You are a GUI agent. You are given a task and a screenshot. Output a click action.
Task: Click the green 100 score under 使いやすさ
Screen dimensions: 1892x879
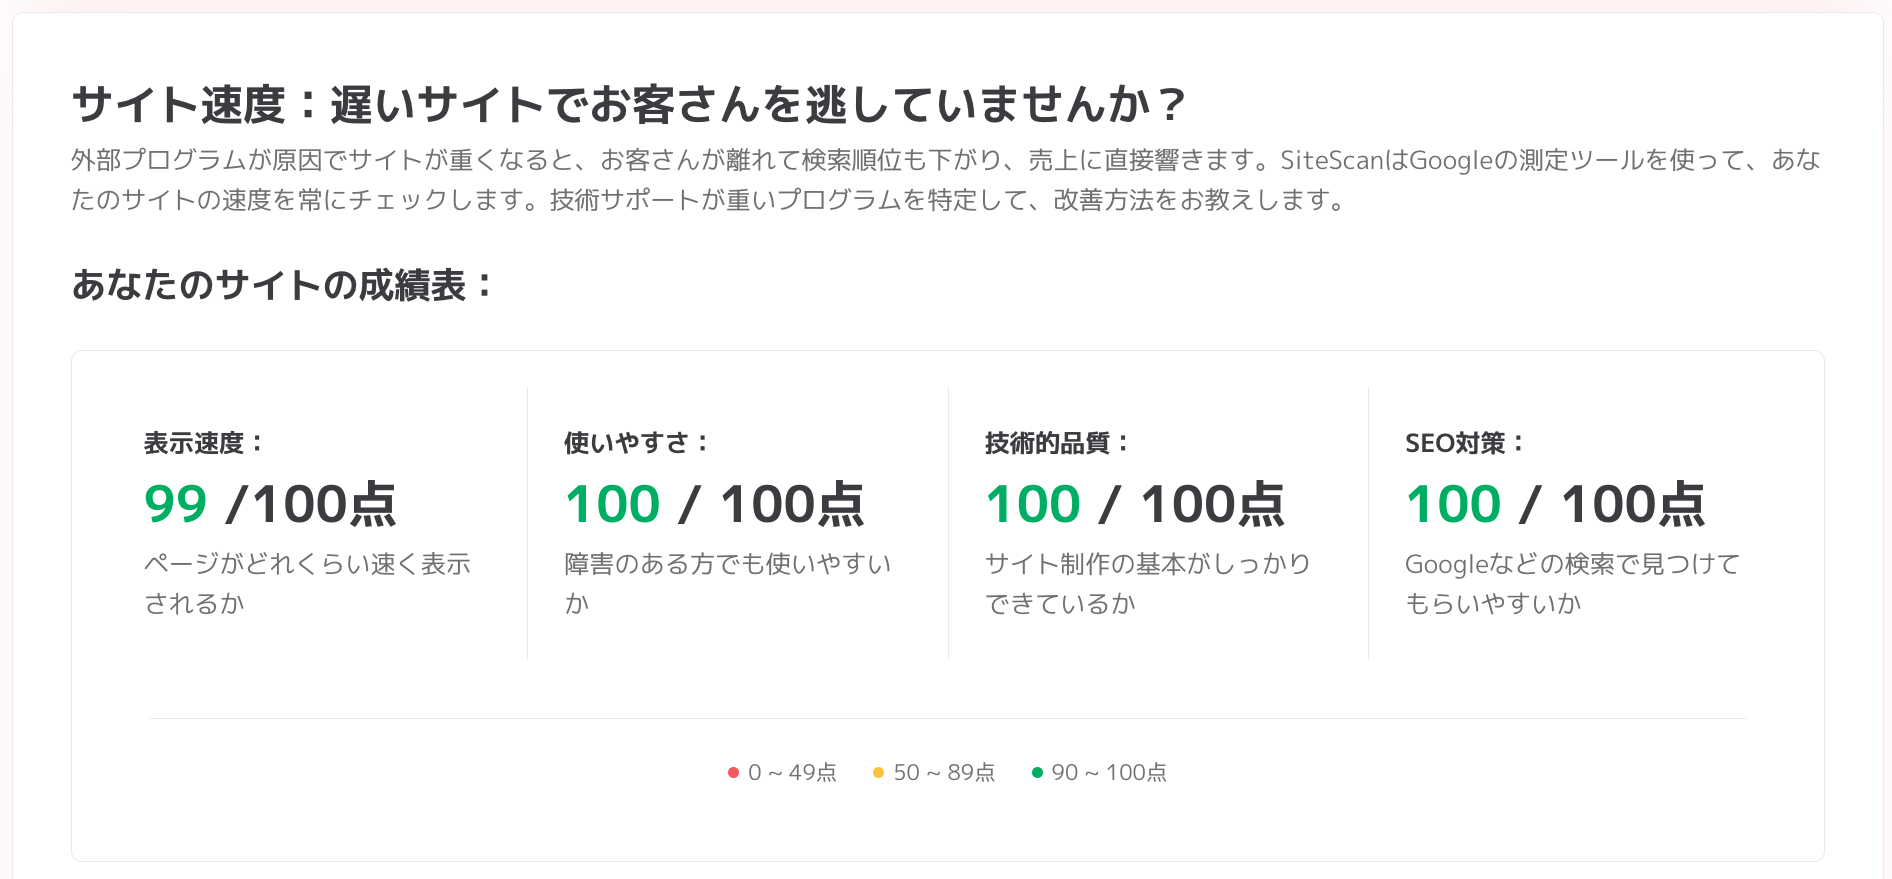[x=613, y=504]
